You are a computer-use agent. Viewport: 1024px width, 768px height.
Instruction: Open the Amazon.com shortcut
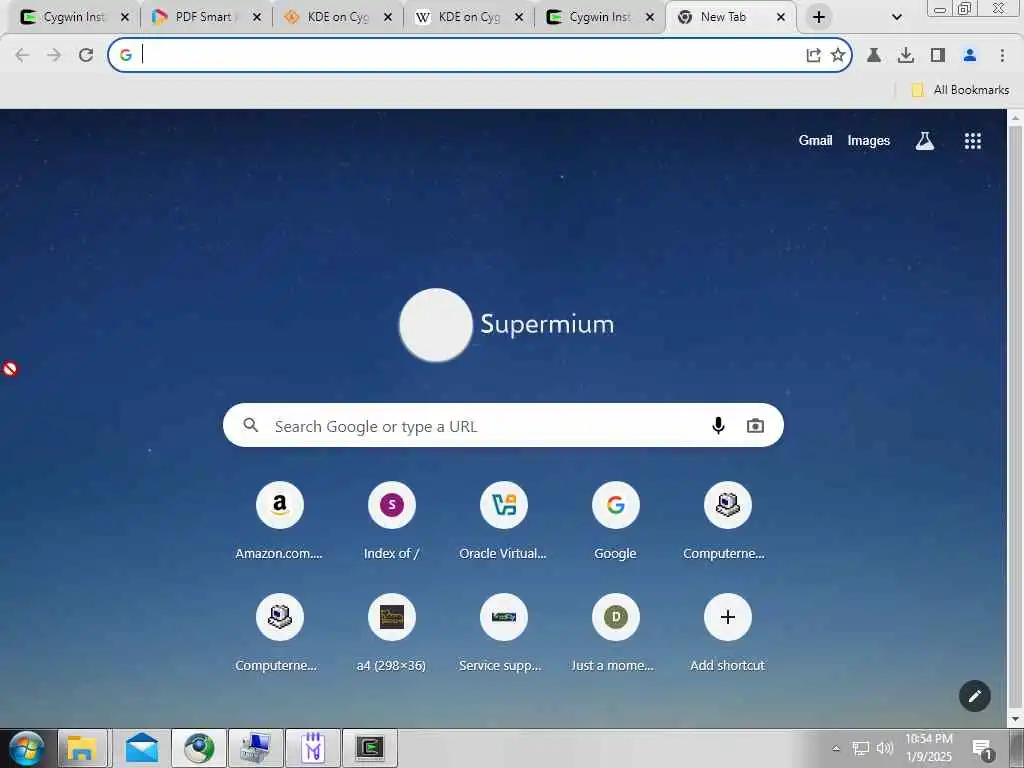coord(280,520)
